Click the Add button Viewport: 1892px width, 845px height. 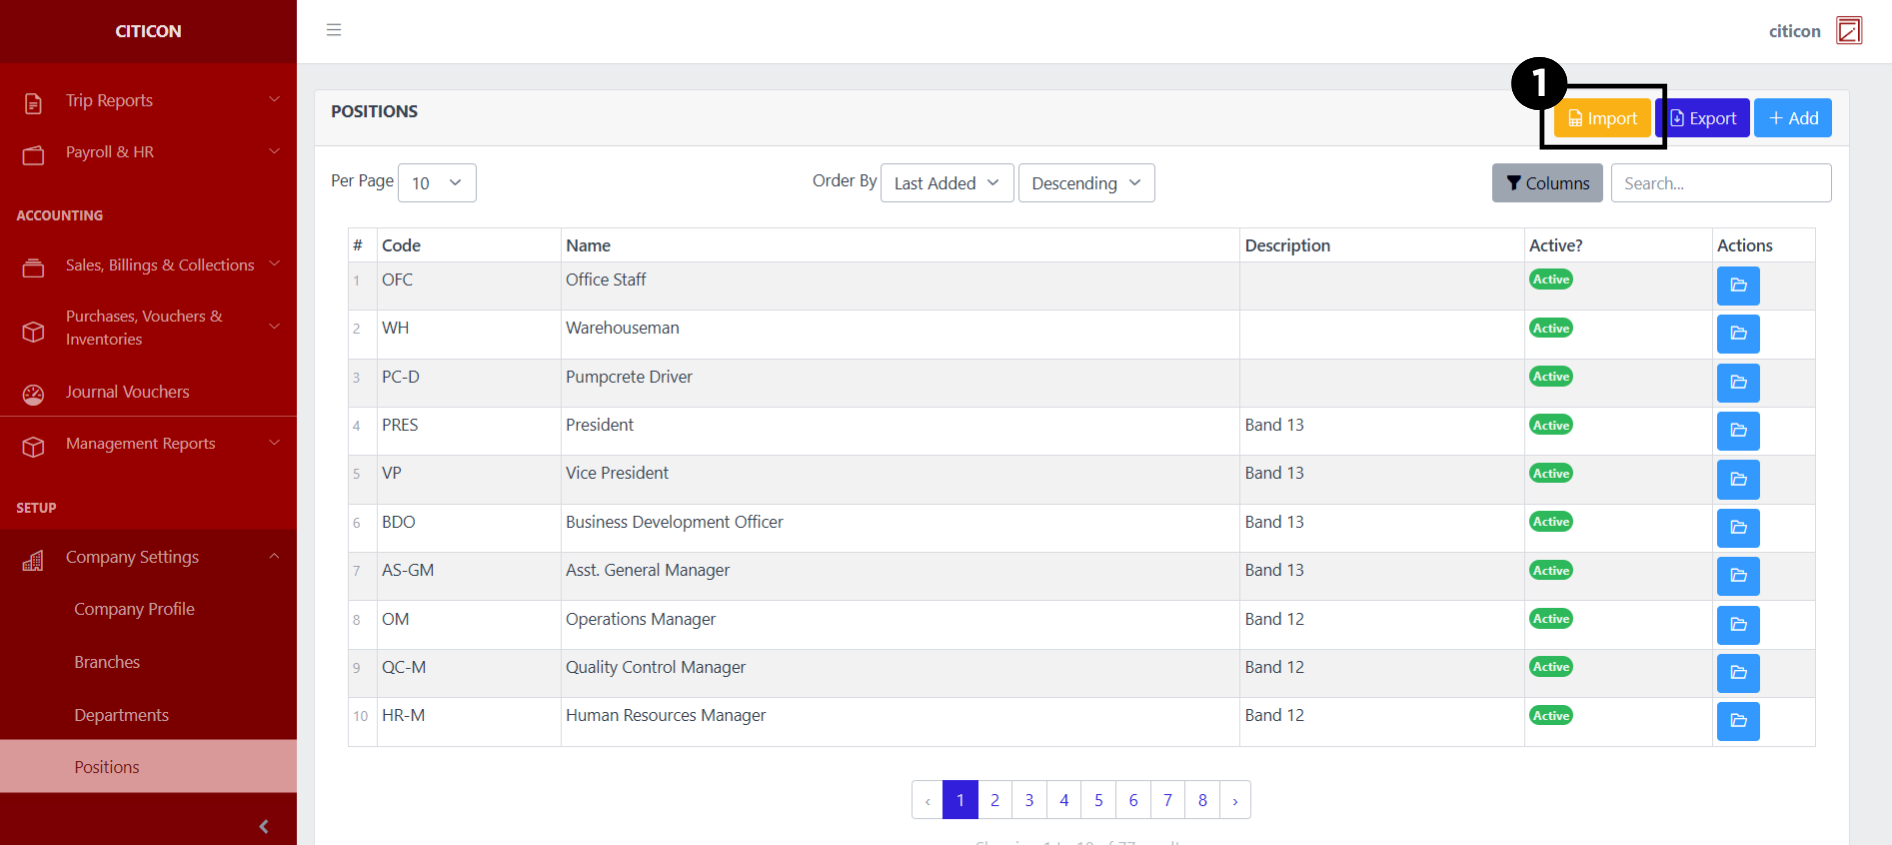(1792, 118)
